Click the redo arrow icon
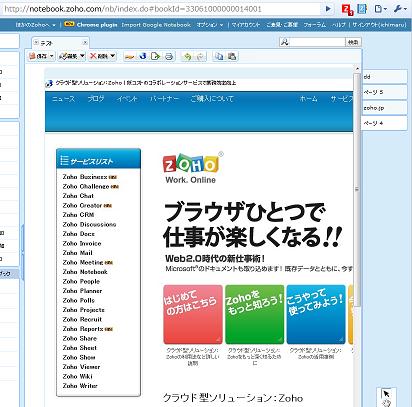Image resolution: width=412 pixels, height=407 pixels. (201, 57)
